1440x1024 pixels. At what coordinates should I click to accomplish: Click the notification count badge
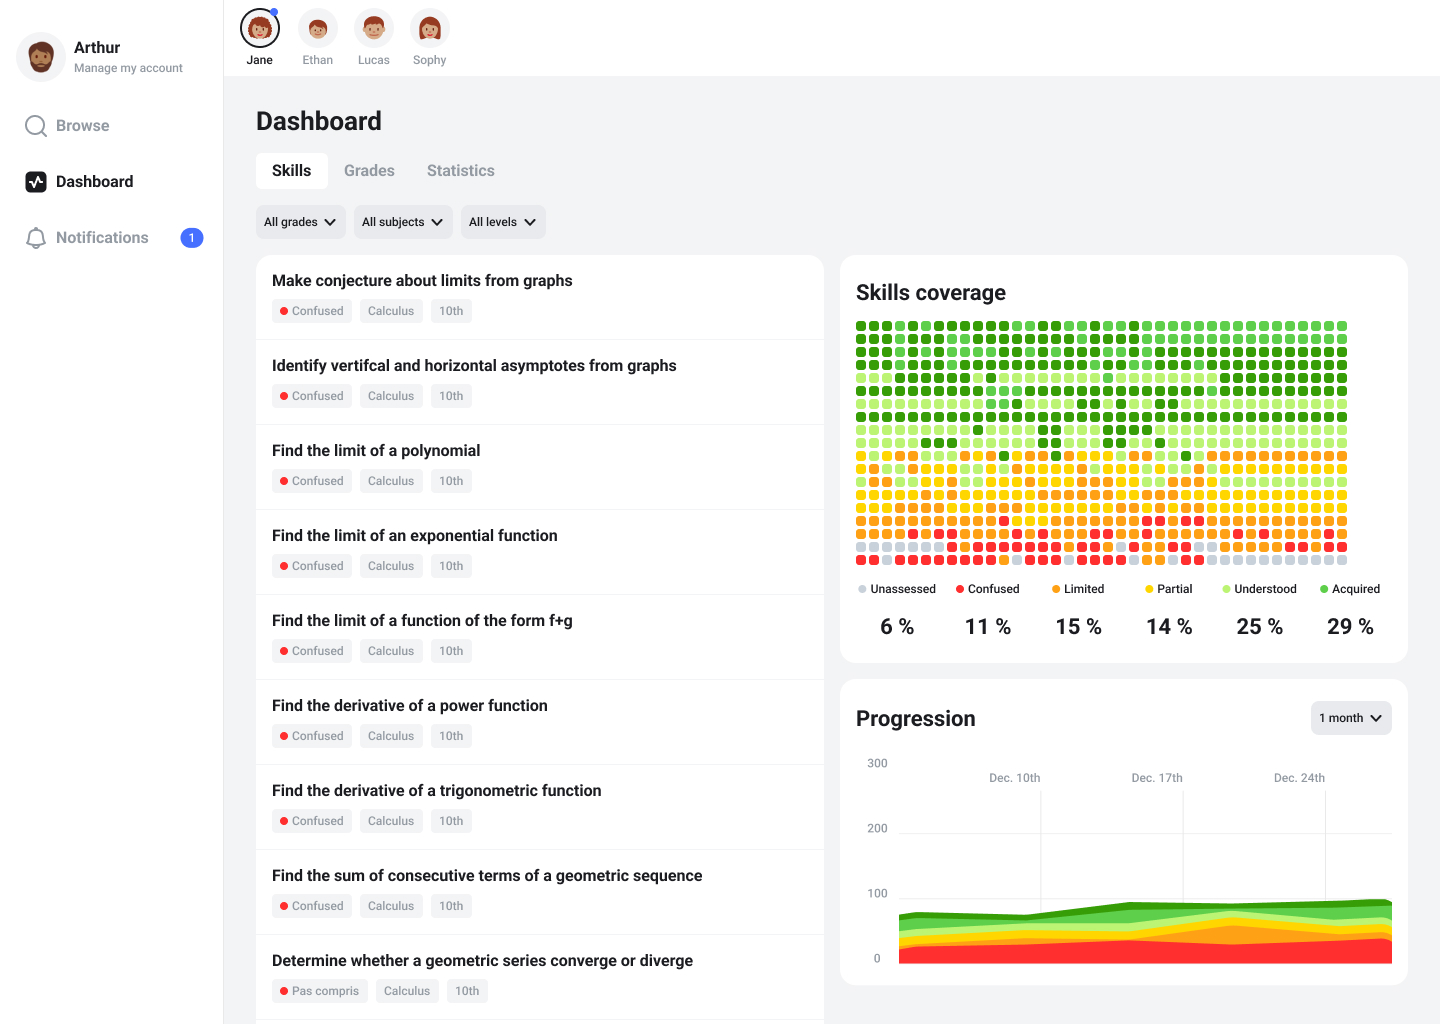click(191, 238)
